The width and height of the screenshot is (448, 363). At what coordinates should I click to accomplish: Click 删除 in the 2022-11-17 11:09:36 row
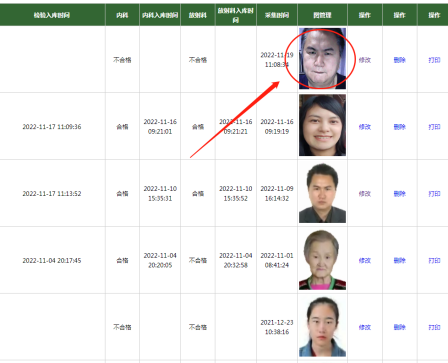point(400,127)
